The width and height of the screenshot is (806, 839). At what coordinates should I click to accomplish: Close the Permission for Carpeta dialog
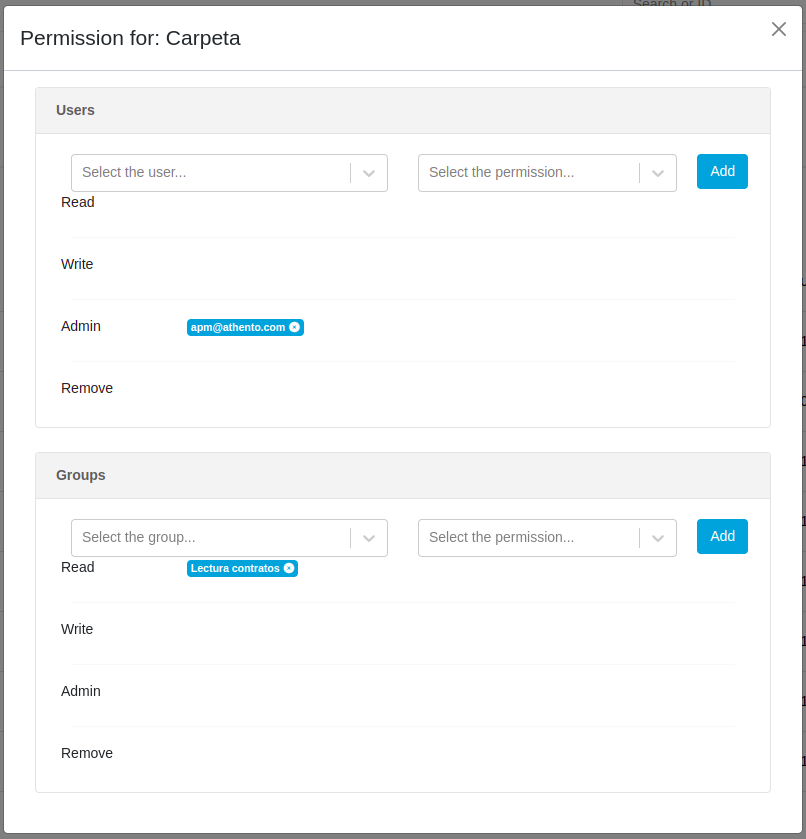[x=779, y=29]
